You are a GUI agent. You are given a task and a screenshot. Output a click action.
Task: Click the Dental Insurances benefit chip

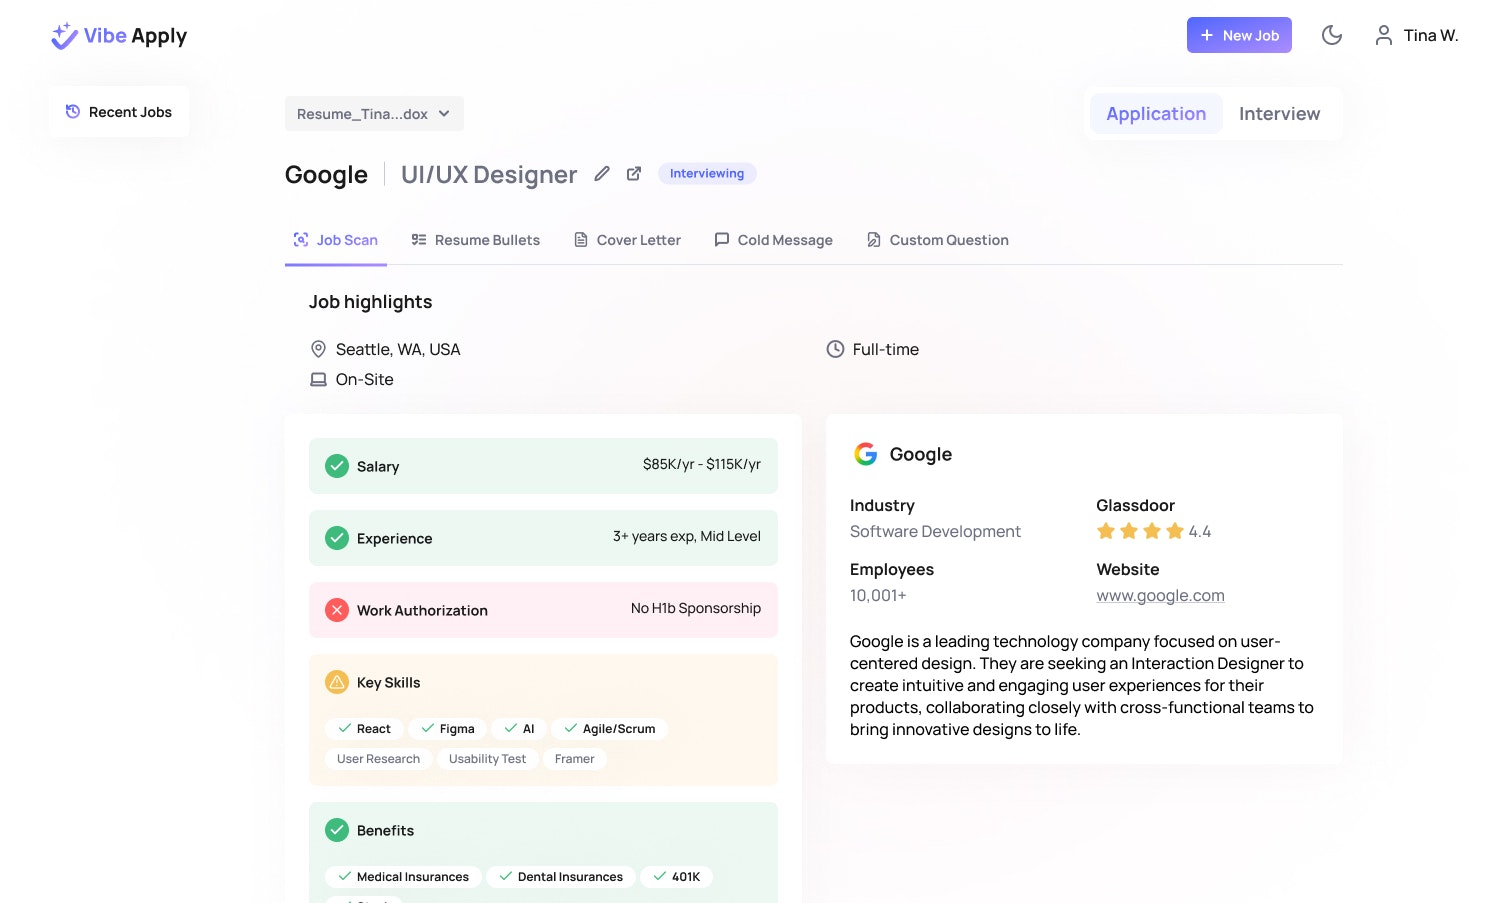coord(561,877)
